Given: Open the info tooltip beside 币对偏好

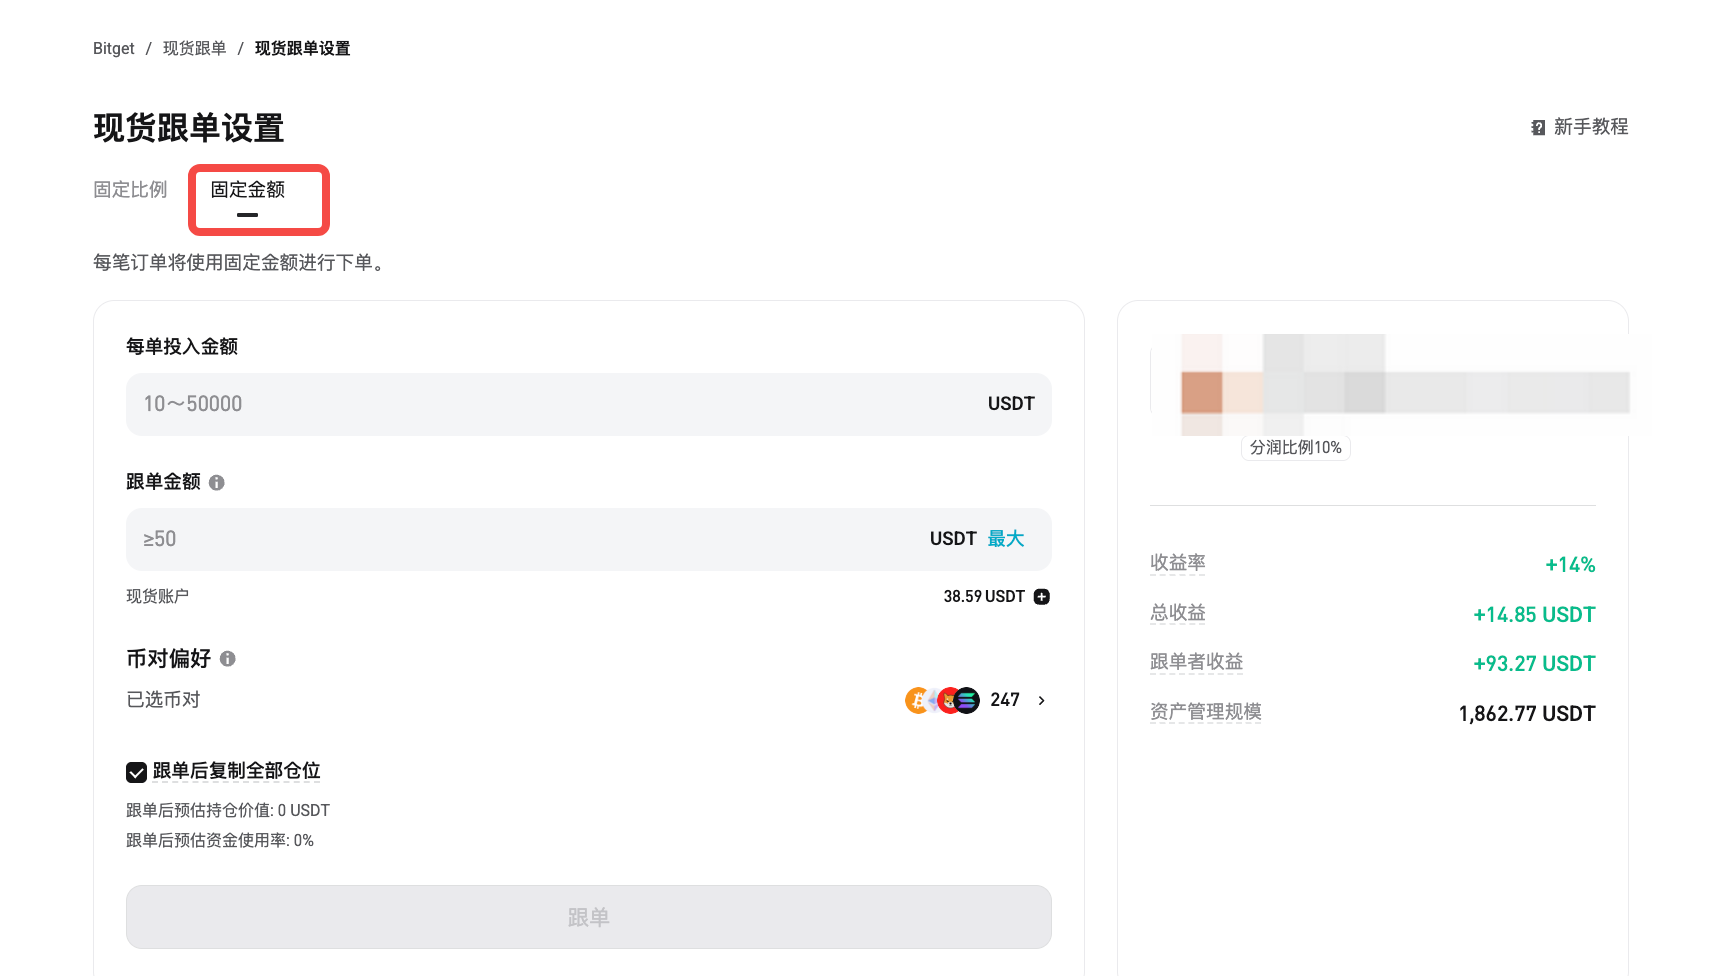Looking at the screenshot, I should (228, 658).
